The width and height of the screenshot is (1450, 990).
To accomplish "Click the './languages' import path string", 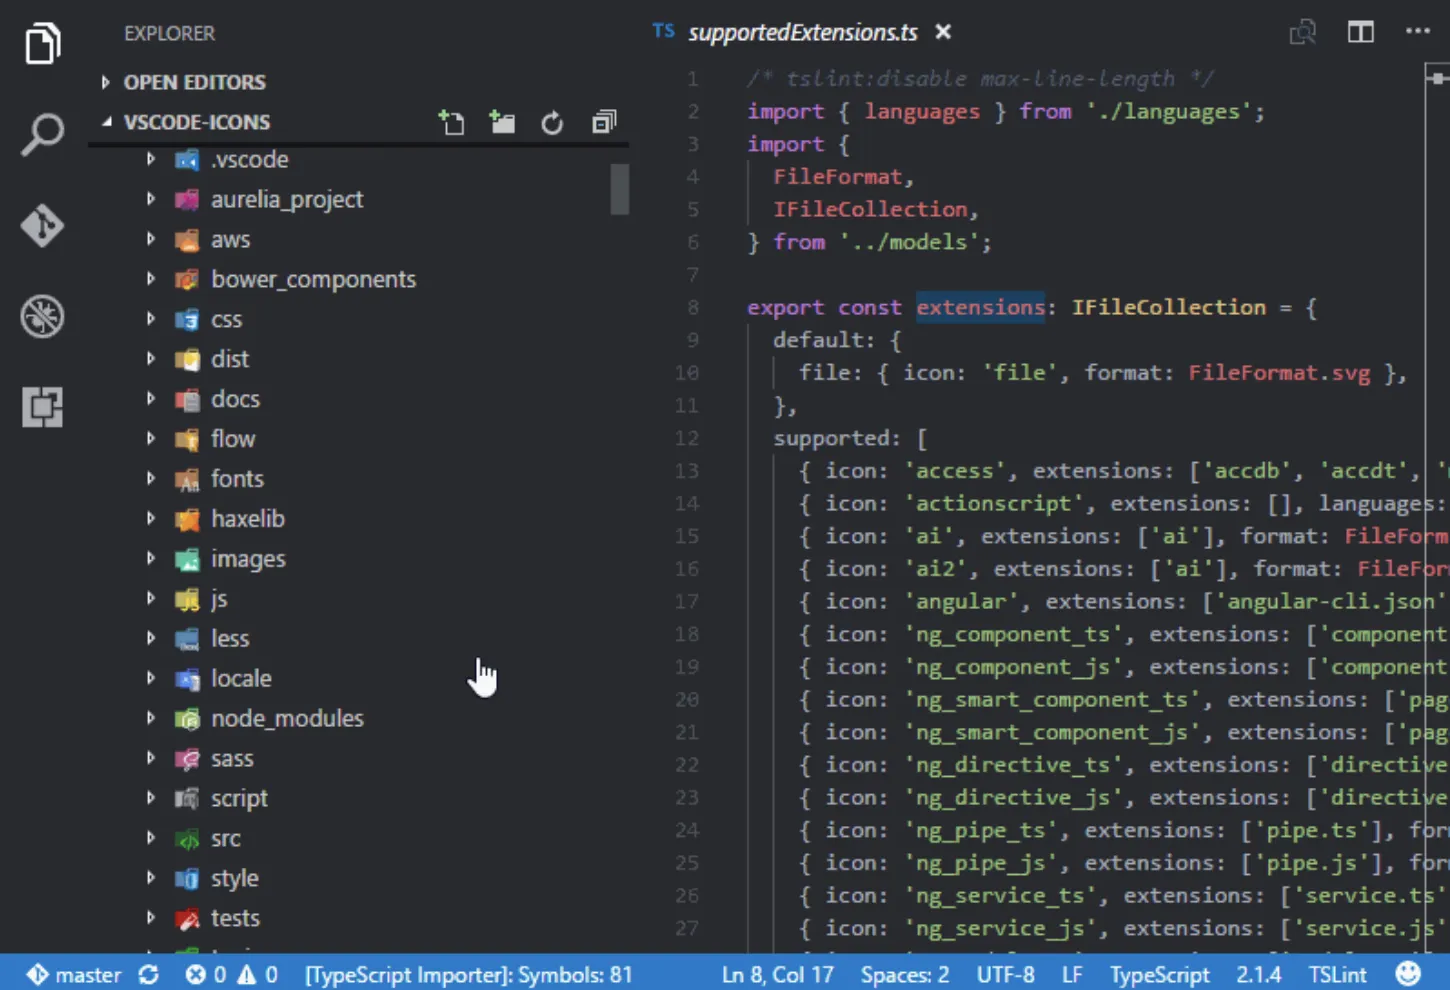I will [1169, 111].
